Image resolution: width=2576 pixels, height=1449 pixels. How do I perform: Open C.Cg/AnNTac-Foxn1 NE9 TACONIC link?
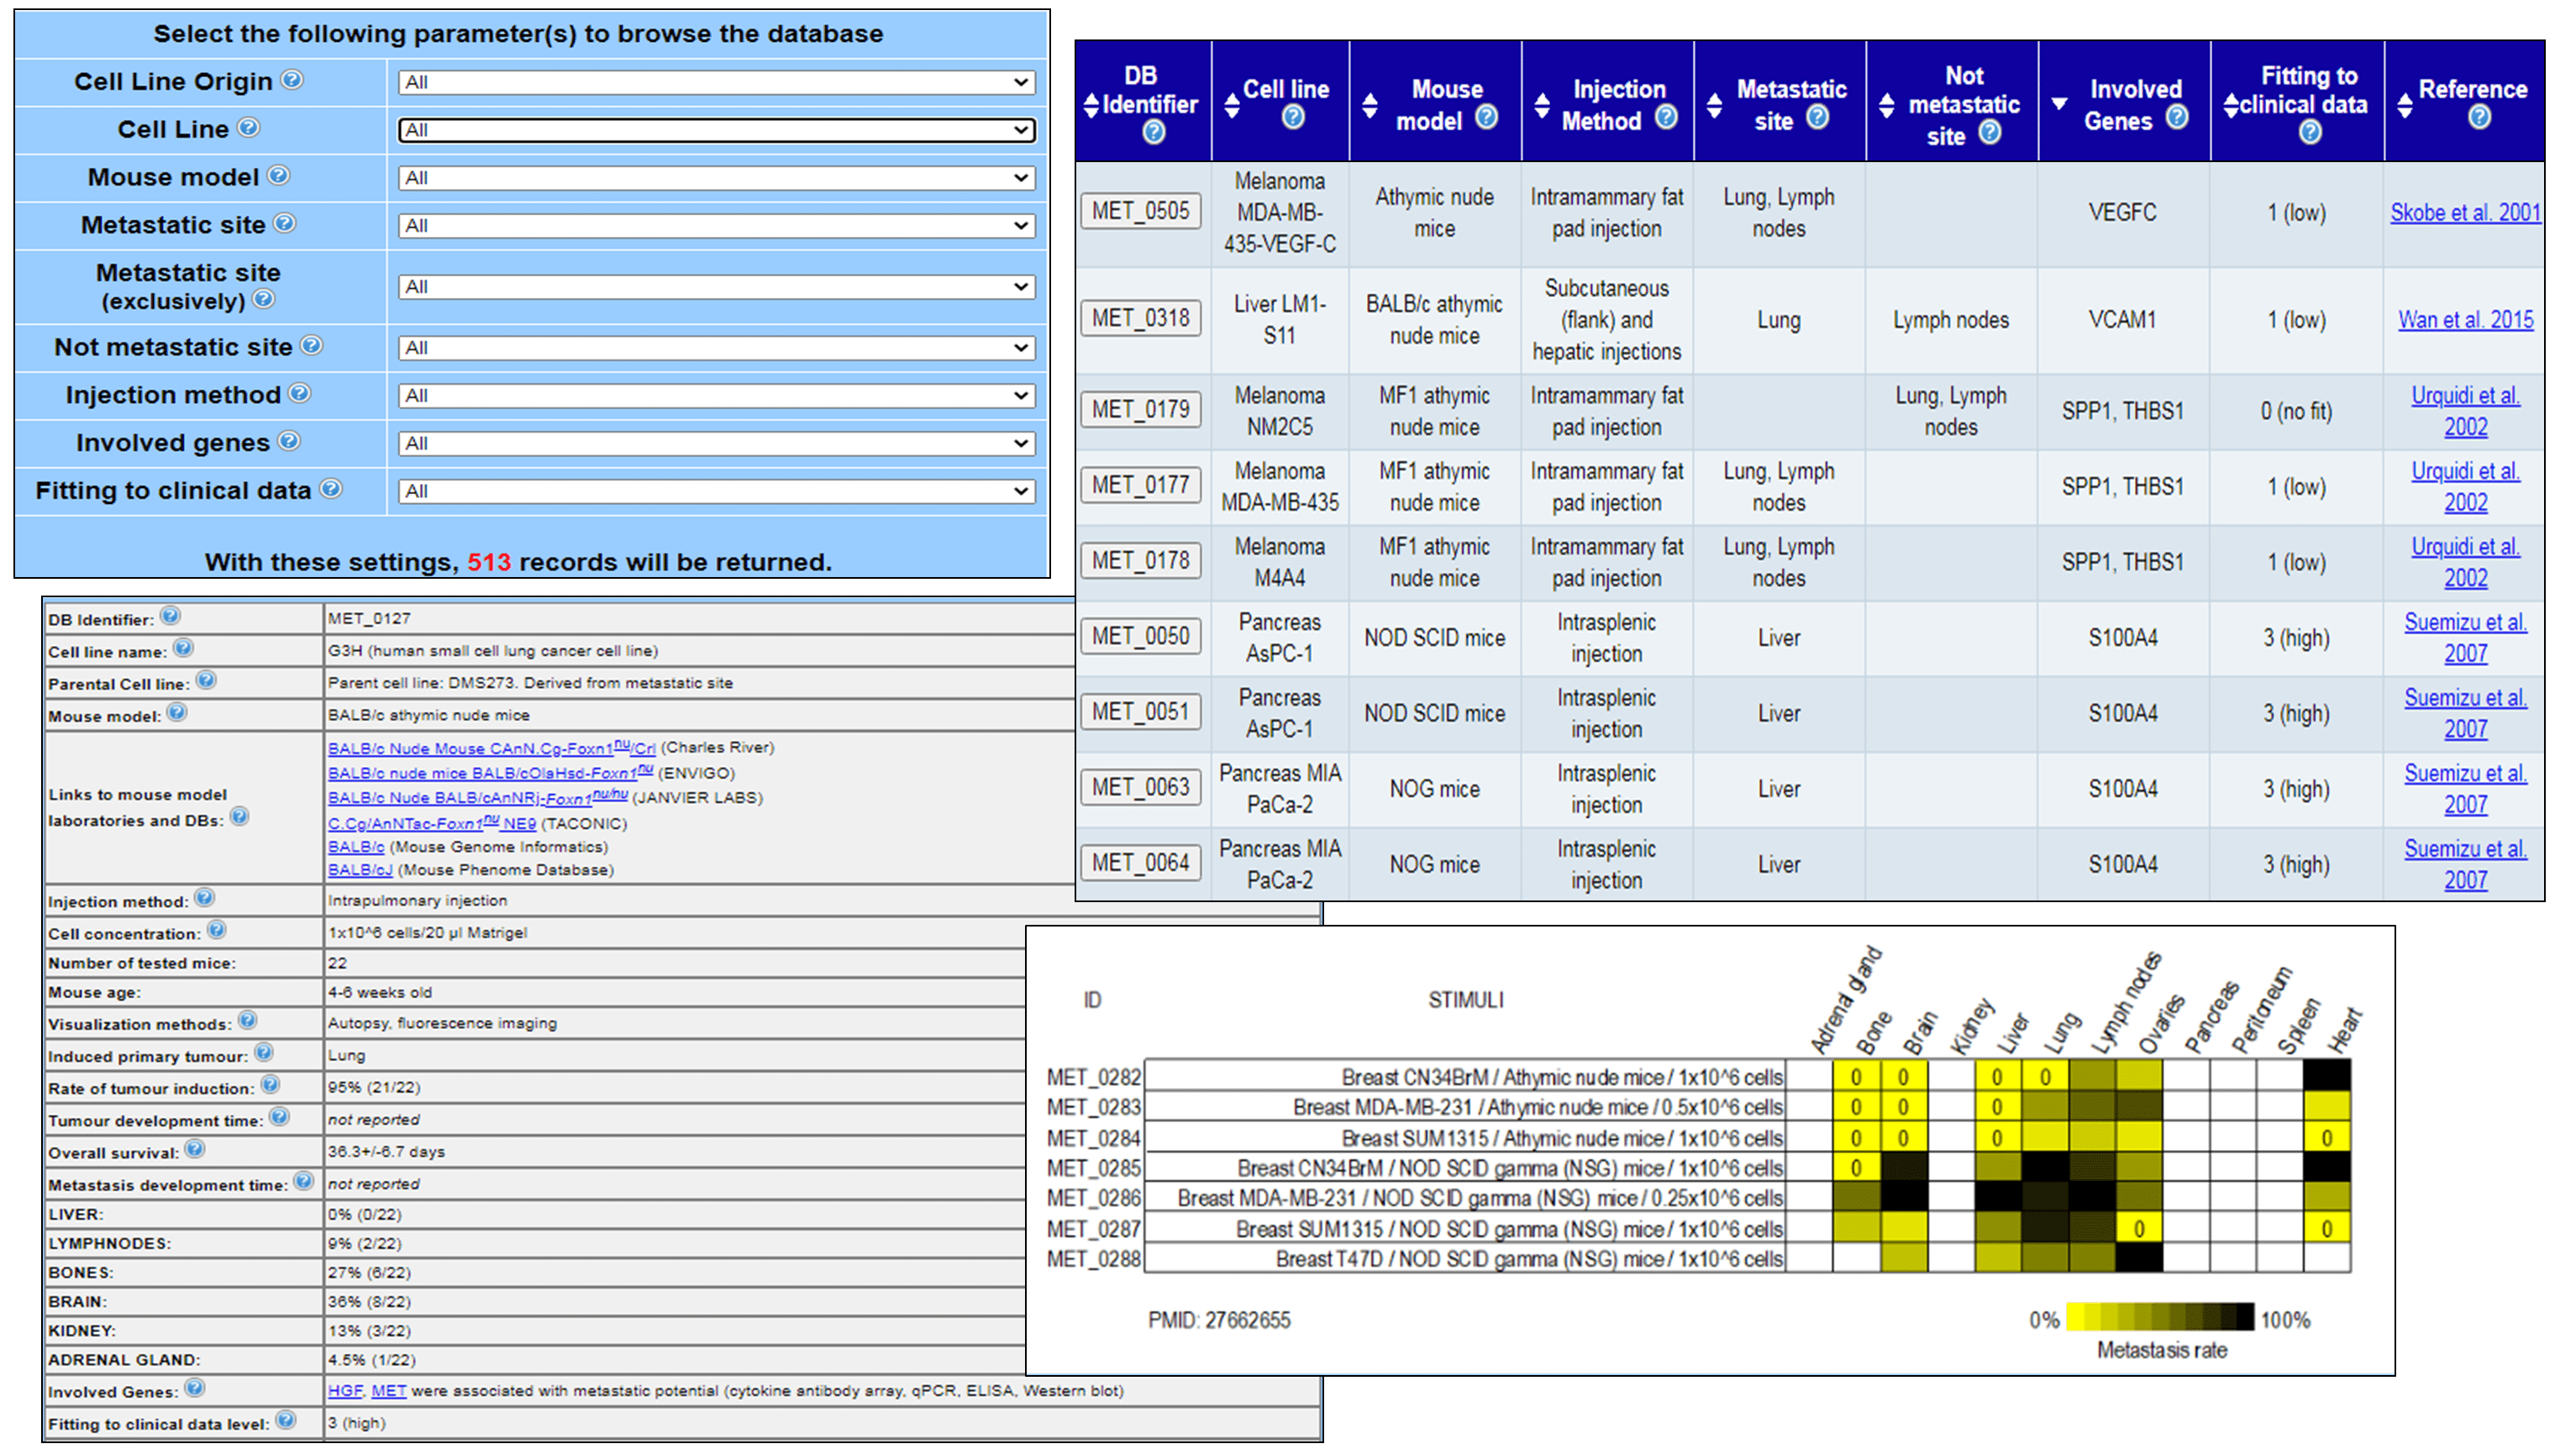[432, 822]
